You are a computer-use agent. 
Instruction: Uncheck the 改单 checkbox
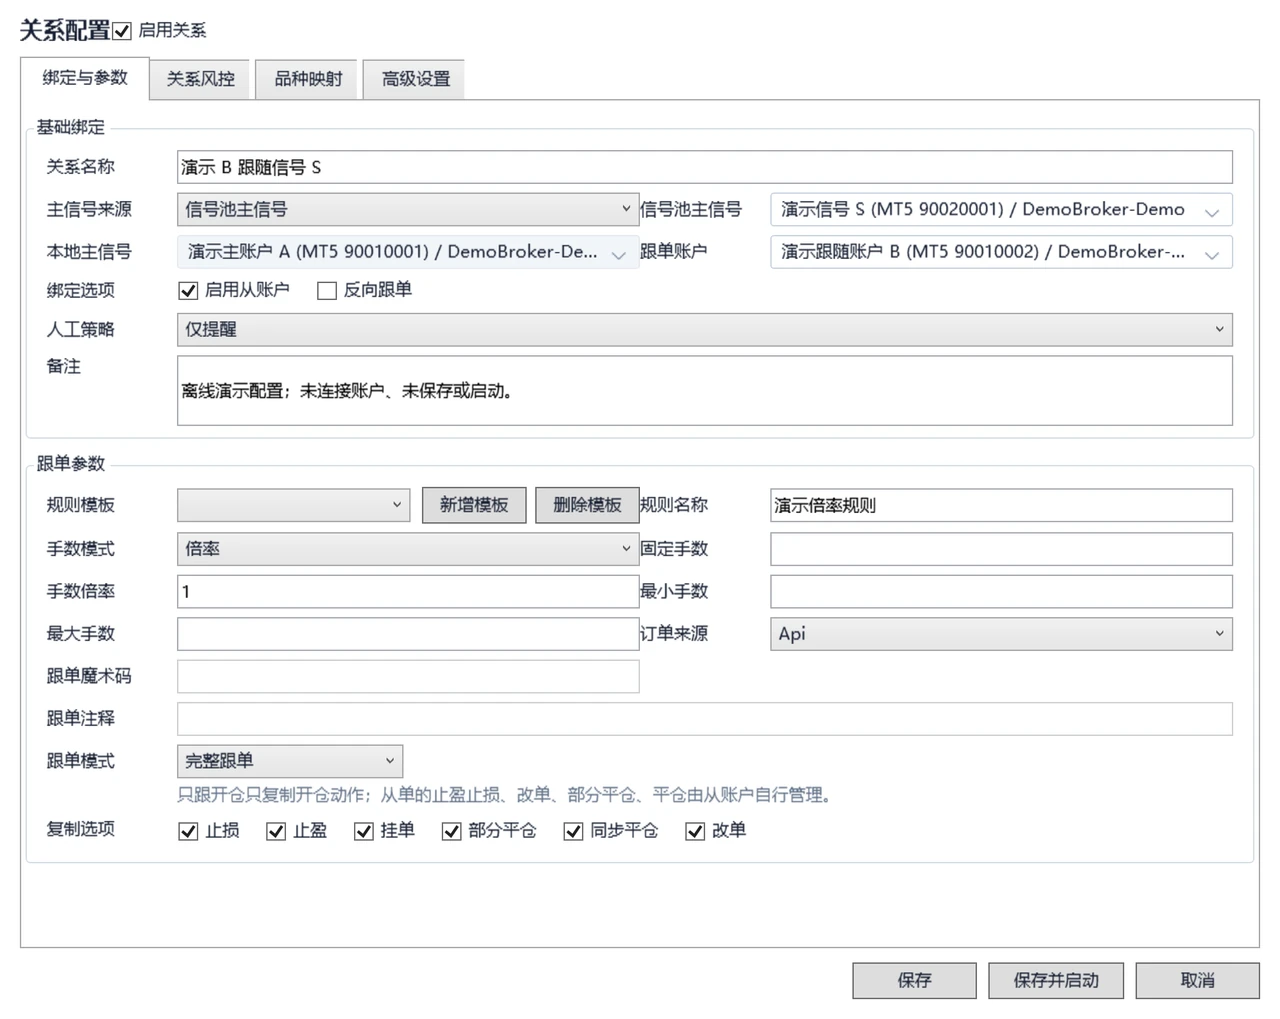point(695,832)
